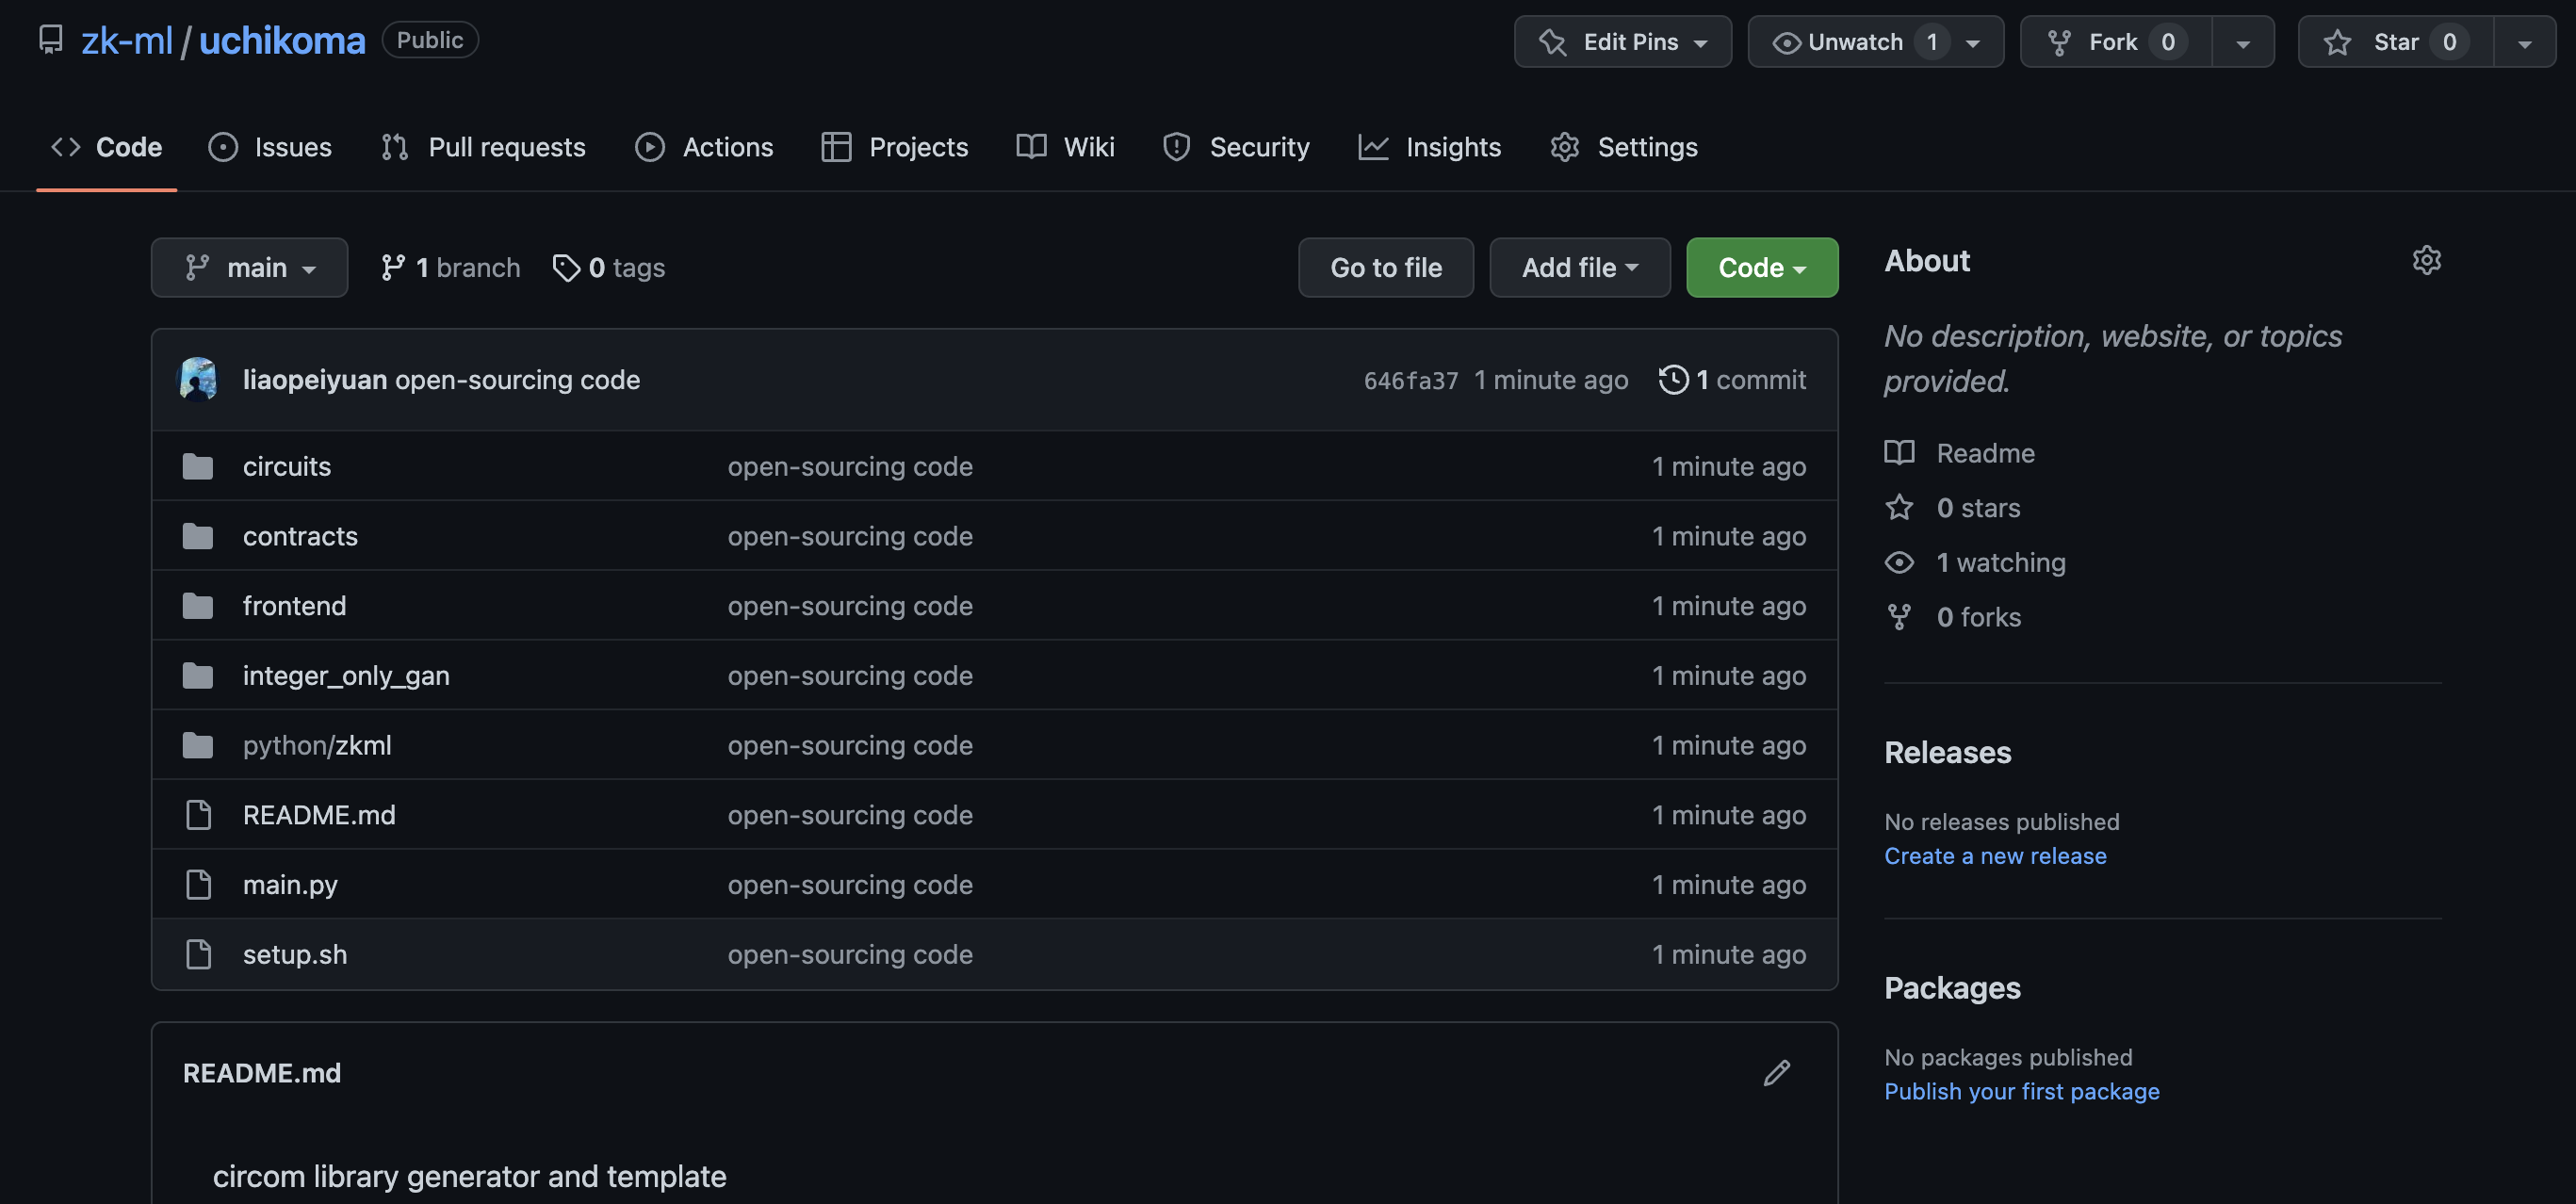Open the circuits folder
Image resolution: width=2576 pixels, height=1204 pixels.
coord(286,467)
